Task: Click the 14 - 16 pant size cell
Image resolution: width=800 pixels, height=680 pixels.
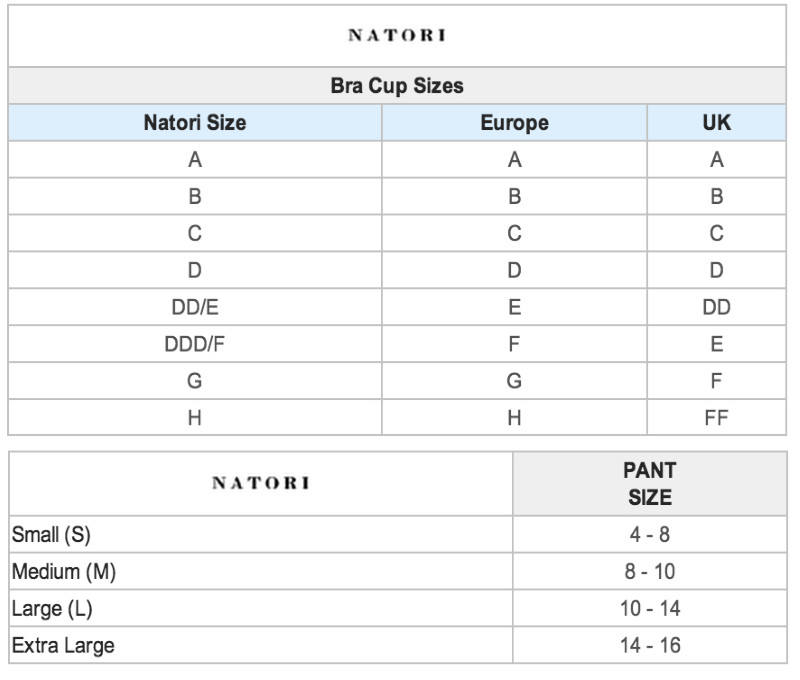Action: (x=649, y=645)
